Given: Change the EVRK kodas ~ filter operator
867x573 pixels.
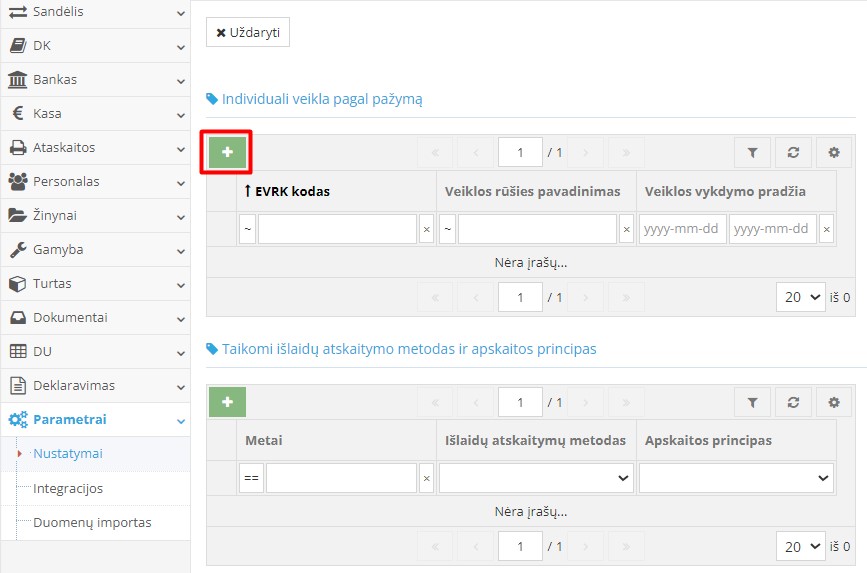Looking at the screenshot, I should [x=248, y=229].
